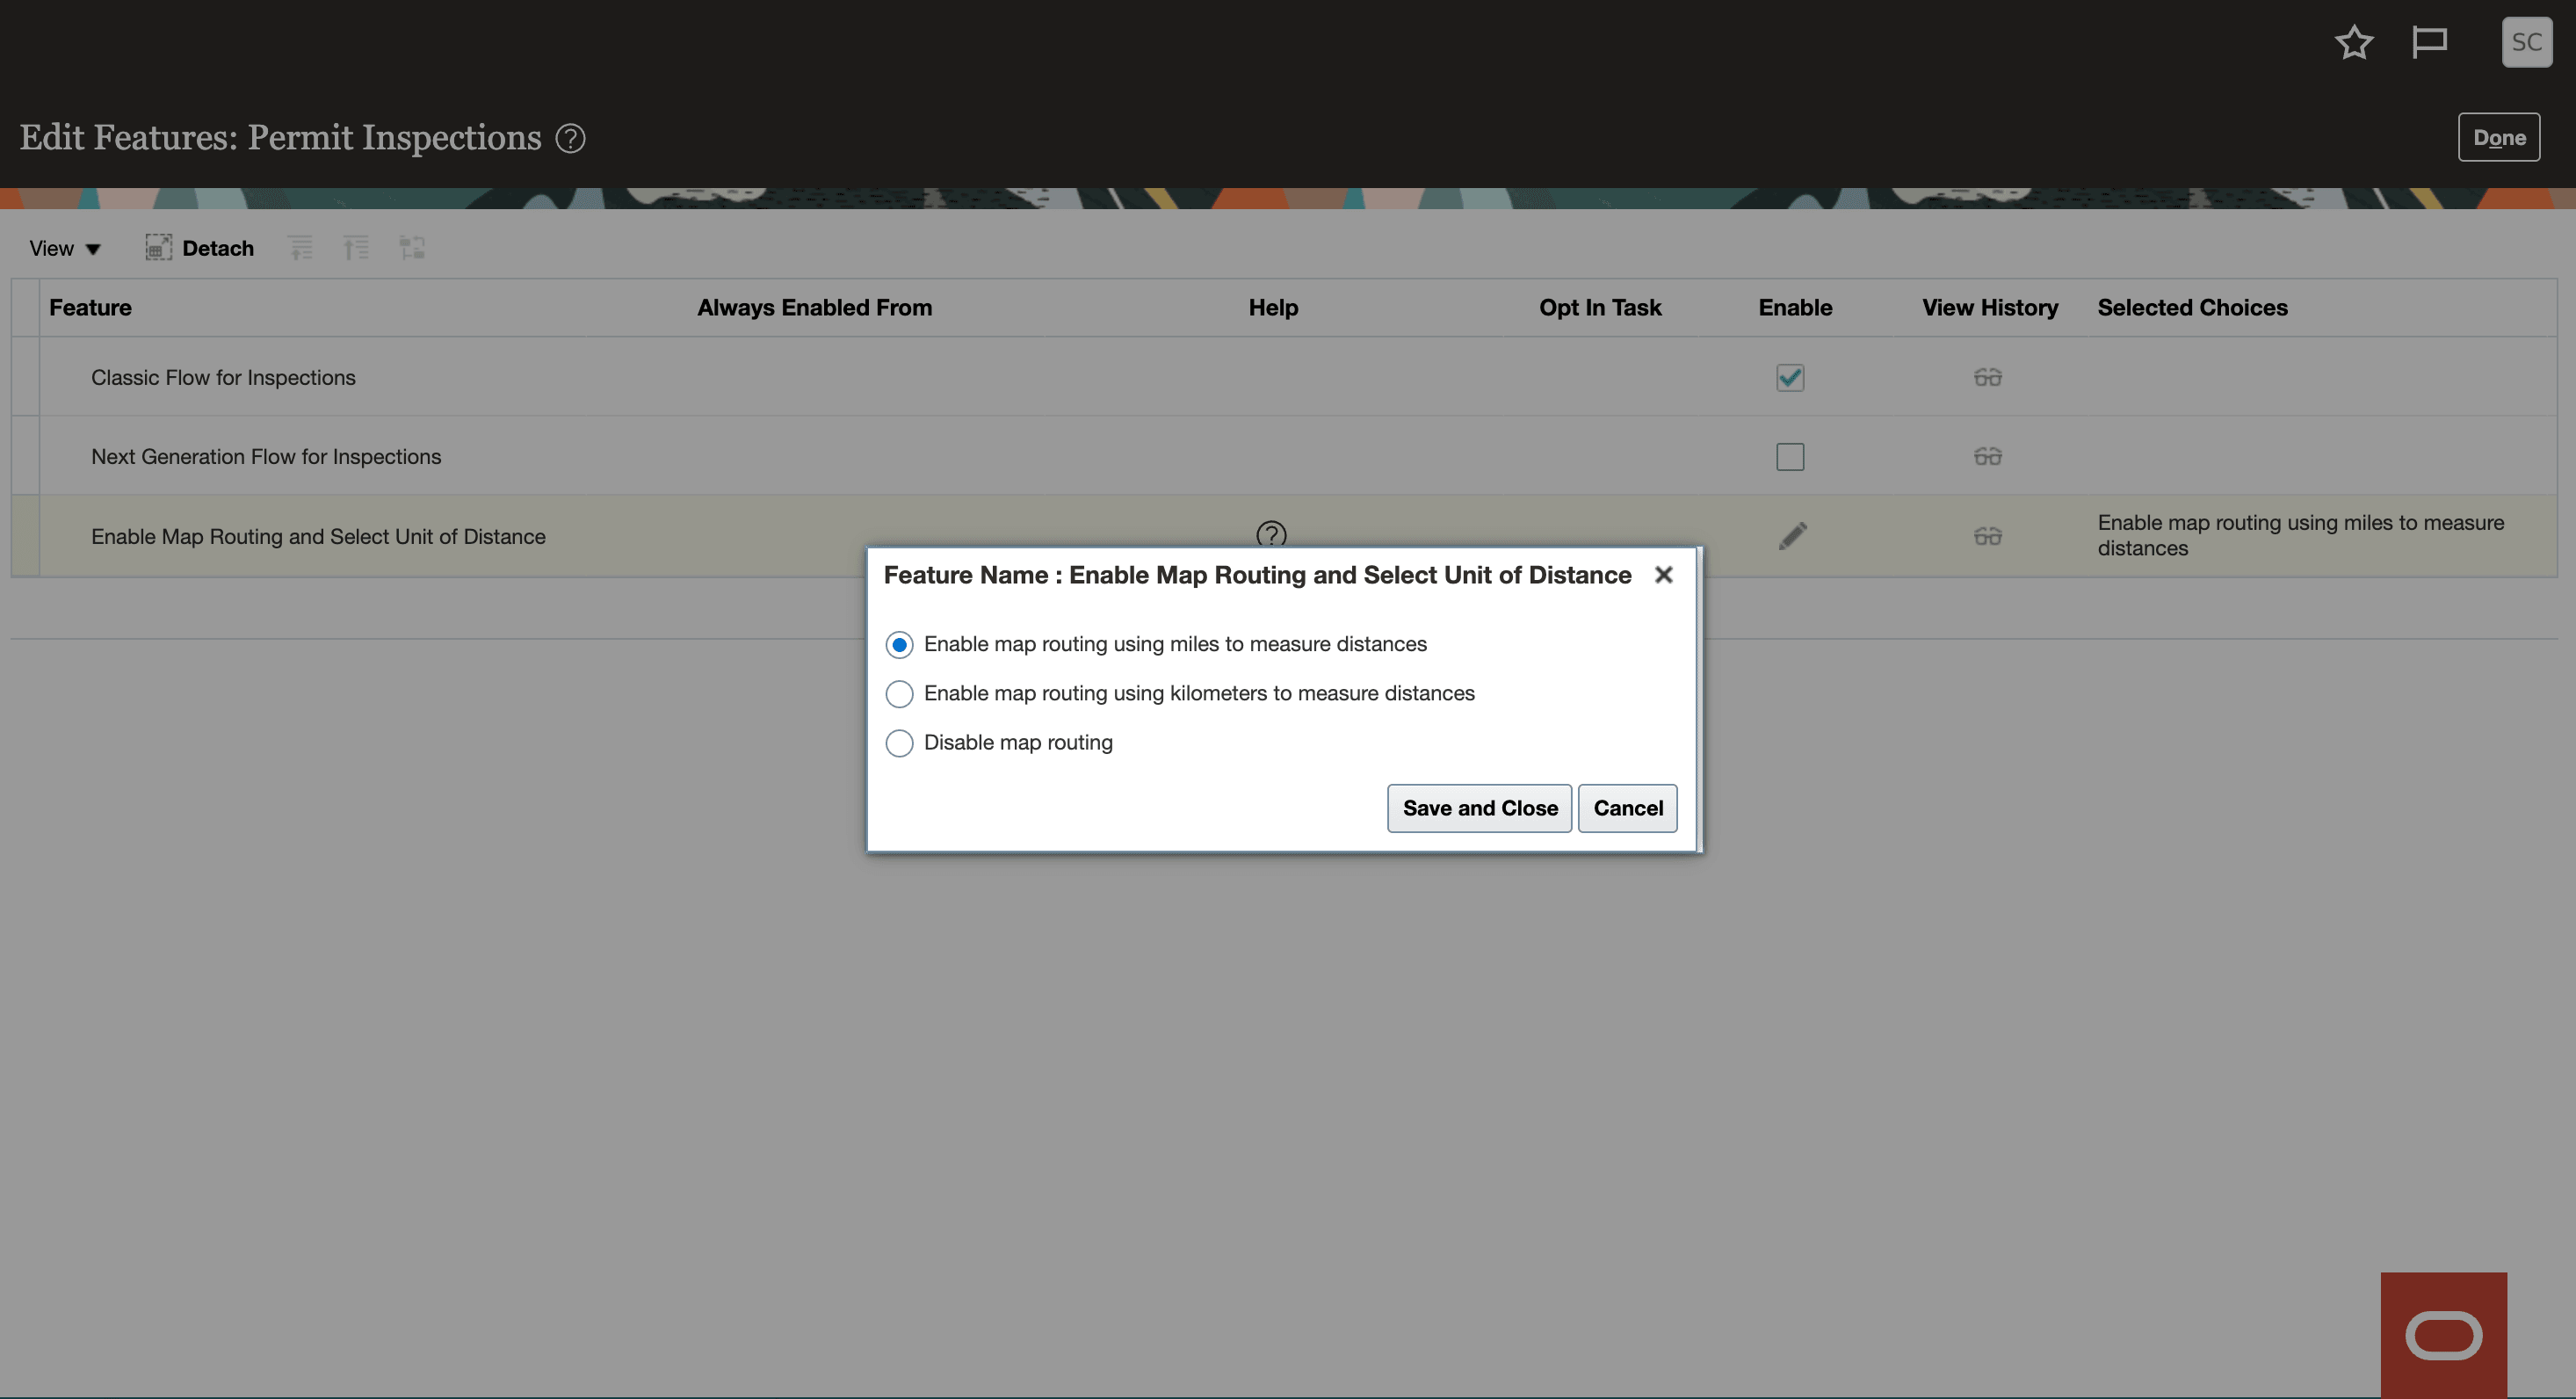
Task: Open the SC user avatar menu
Action: click(x=2526, y=42)
